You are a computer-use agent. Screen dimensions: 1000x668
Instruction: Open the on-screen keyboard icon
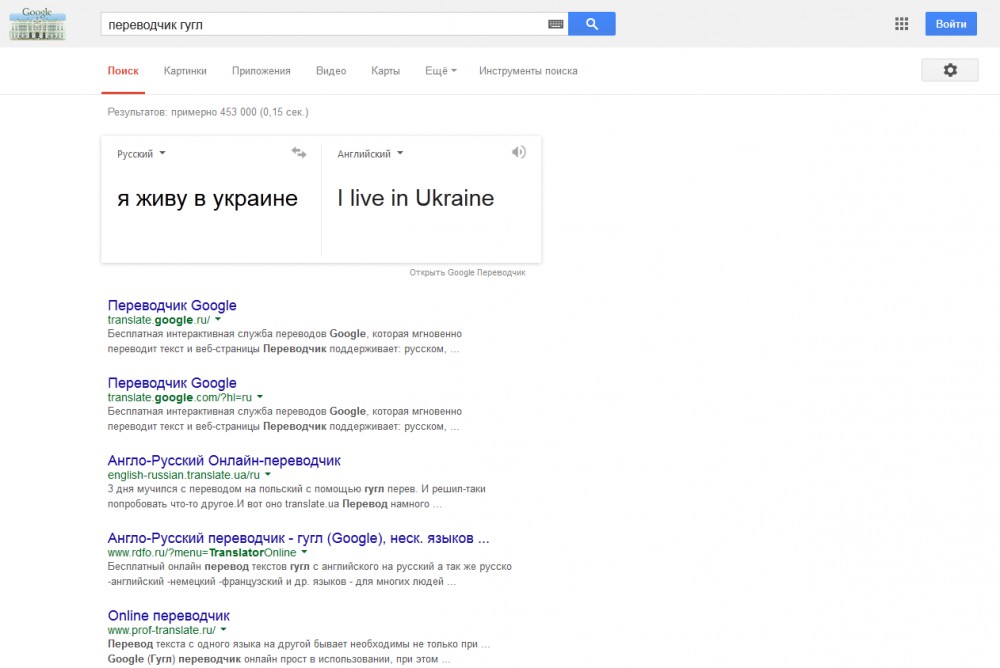tap(556, 24)
